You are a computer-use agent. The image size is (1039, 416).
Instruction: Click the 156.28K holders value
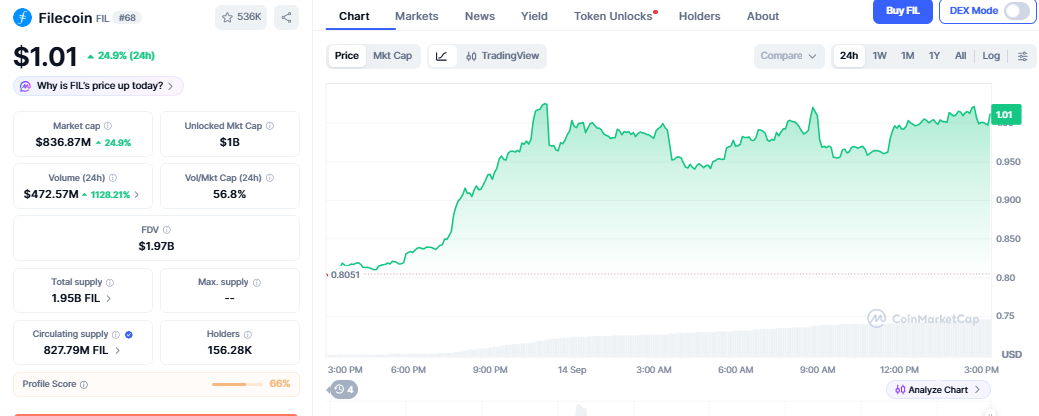(229, 350)
